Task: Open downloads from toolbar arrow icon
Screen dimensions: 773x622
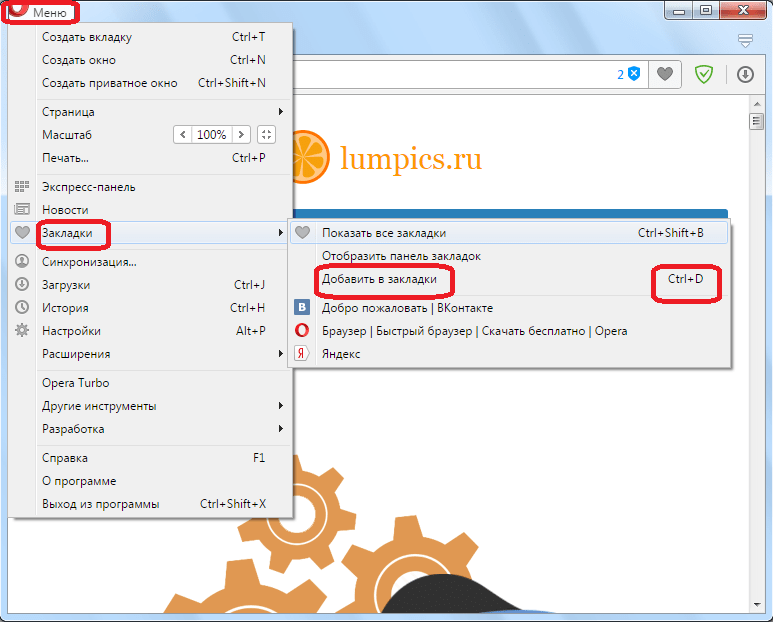Action: click(x=745, y=74)
